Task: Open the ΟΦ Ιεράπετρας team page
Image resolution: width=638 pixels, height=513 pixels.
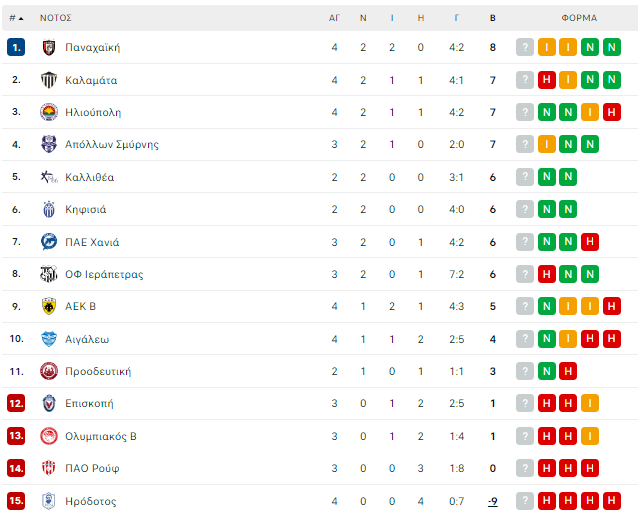Action: pos(104,275)
